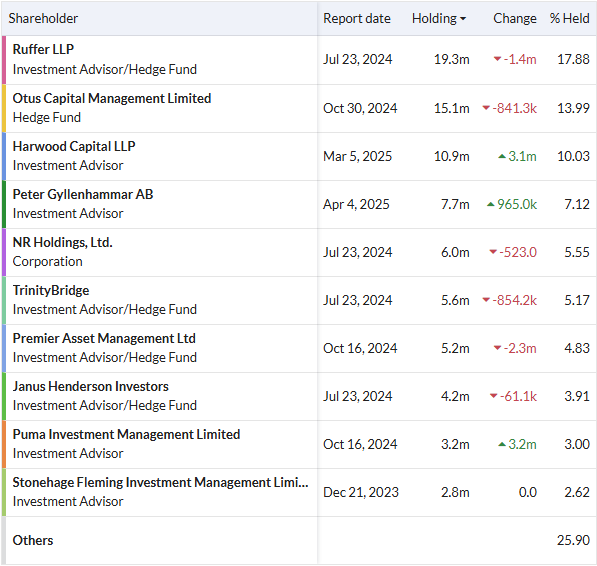597x566 pixels.
Task: Select report date Dec 21, 2023
Action: (361, 492)
